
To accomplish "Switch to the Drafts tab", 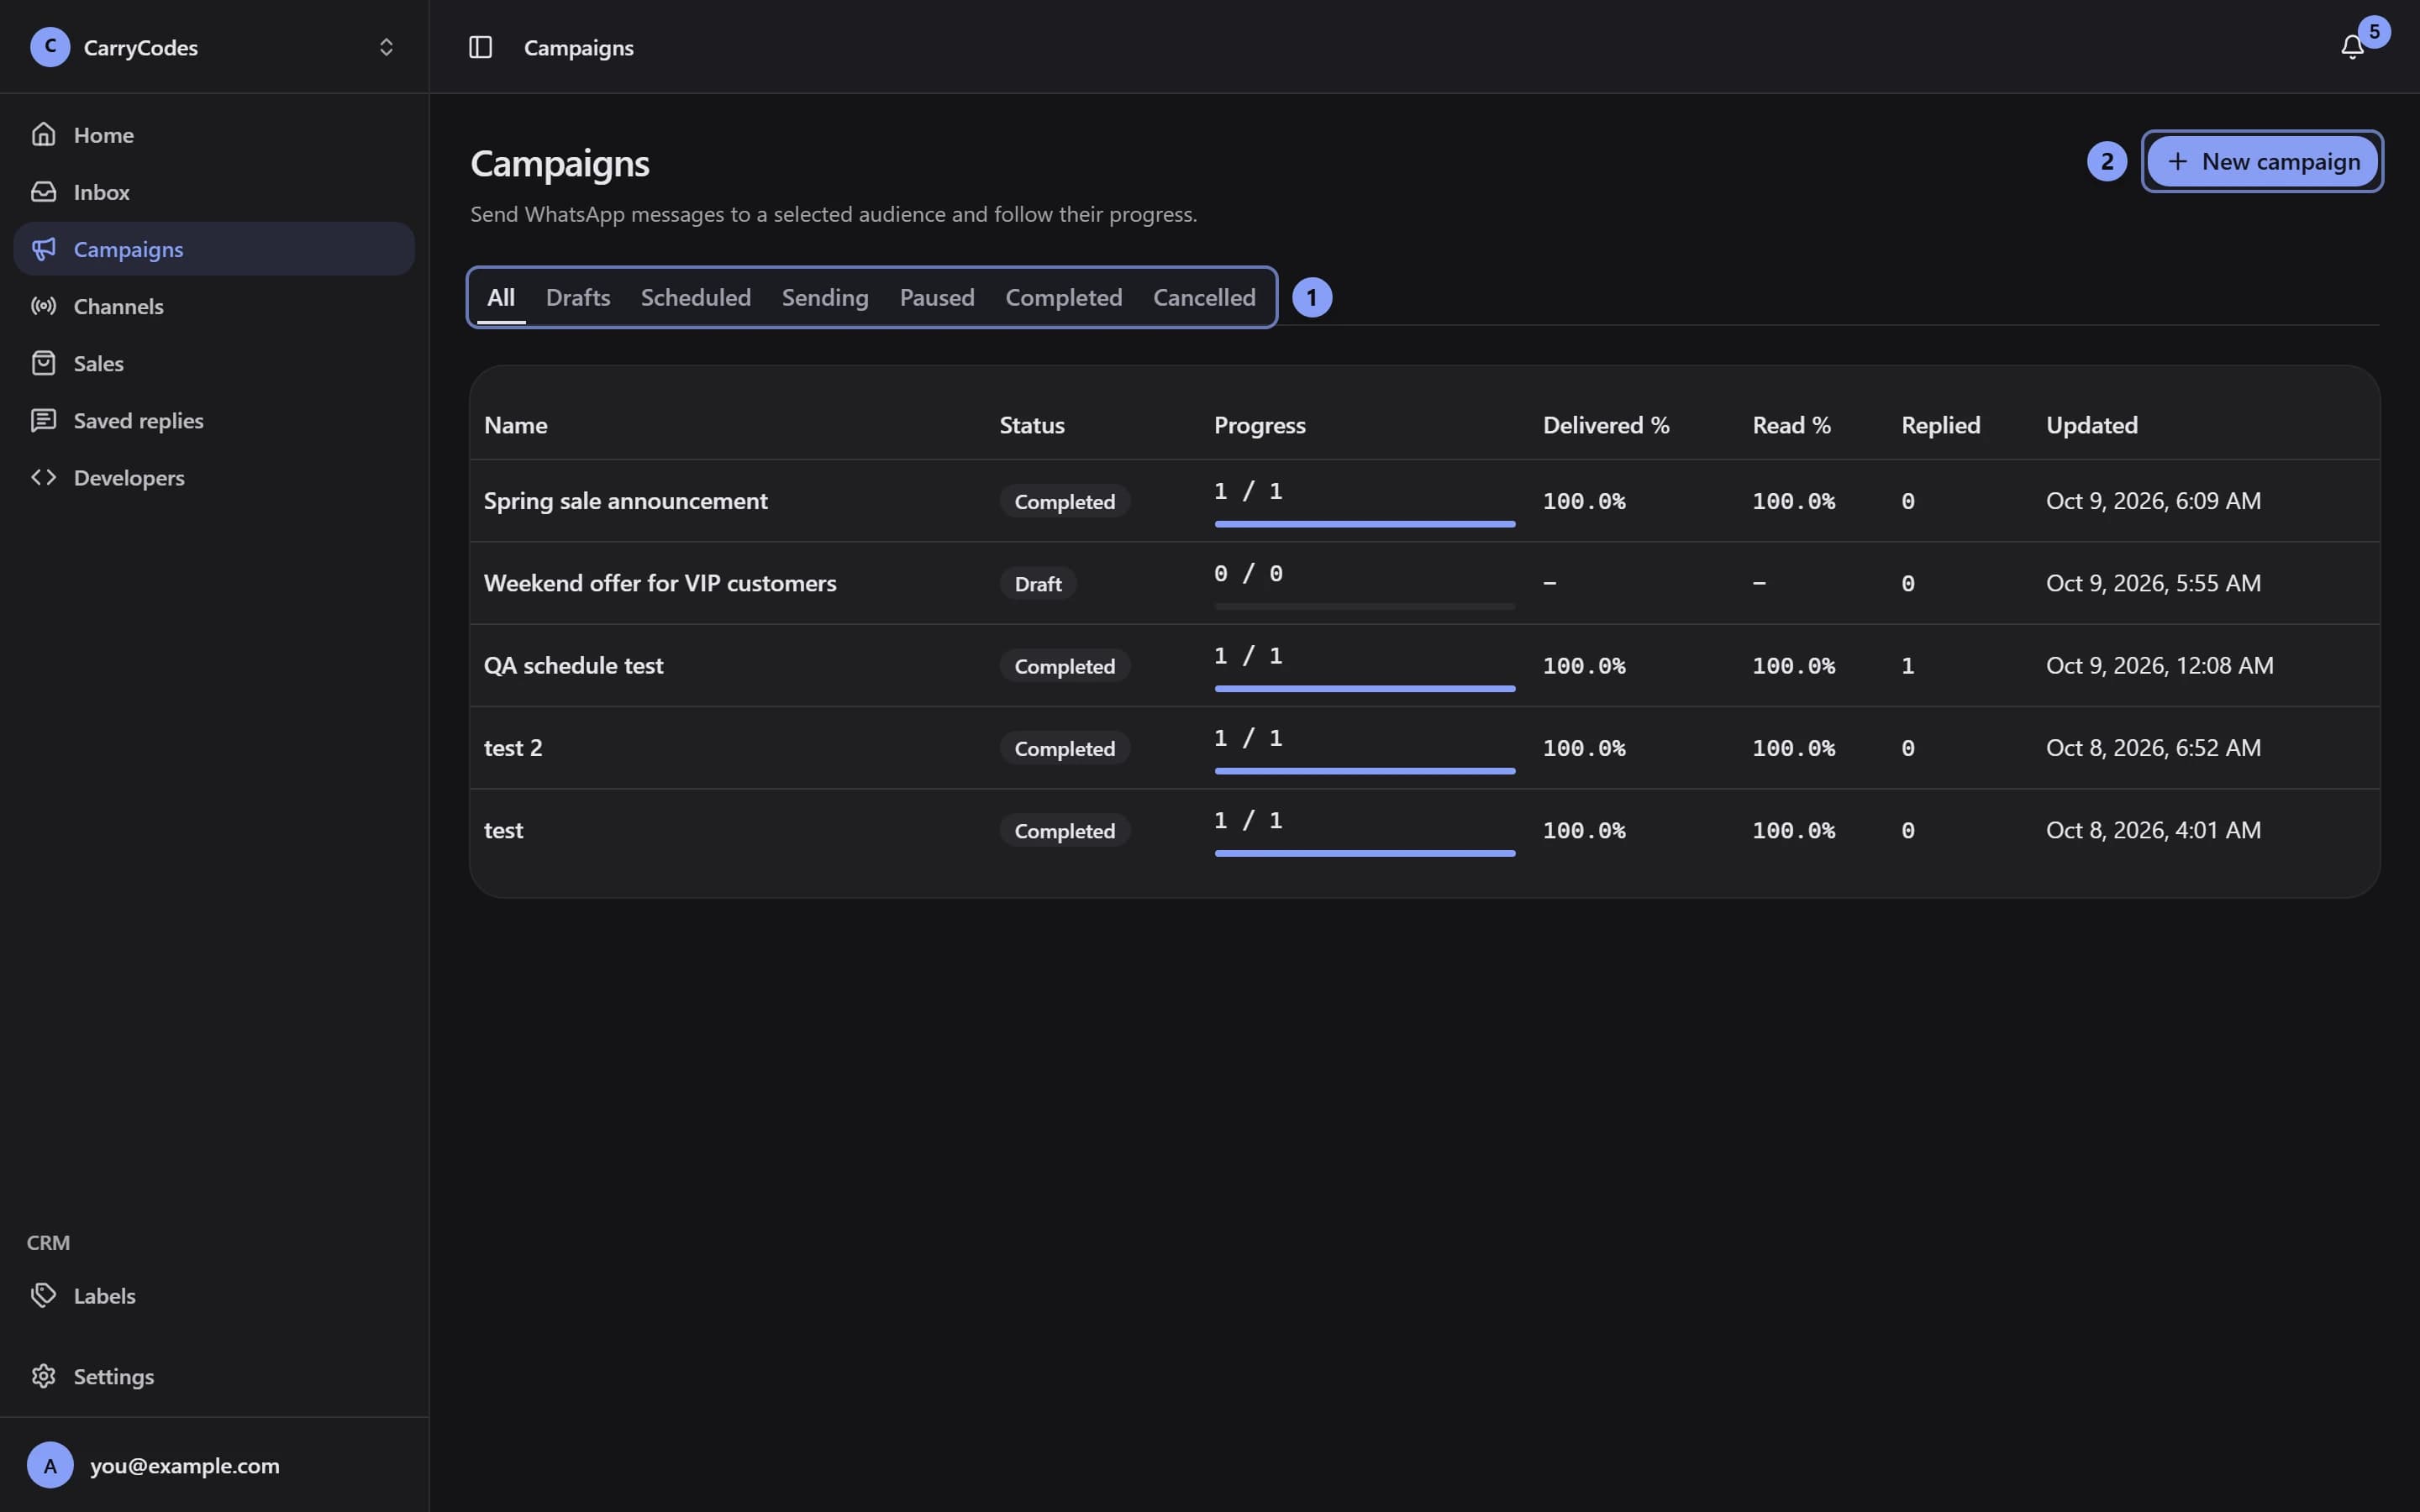I will point(578,297).
